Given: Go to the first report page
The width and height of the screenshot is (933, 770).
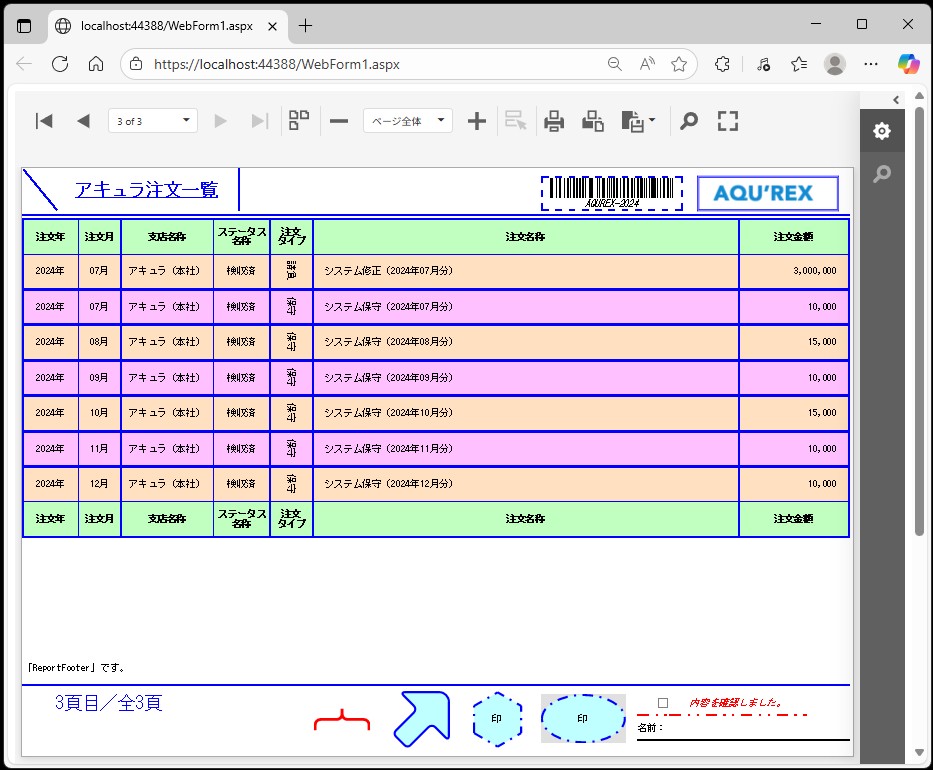Looking at the screenshot, I should 44,121.
